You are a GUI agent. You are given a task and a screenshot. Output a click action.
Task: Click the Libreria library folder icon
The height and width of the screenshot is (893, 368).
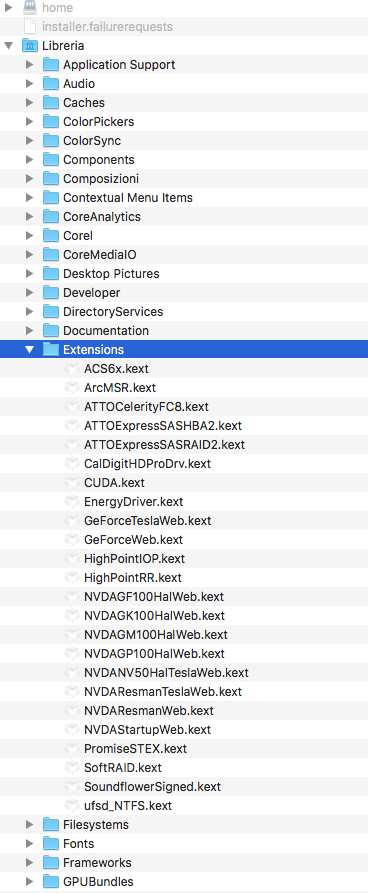click(x=30, y=46)
